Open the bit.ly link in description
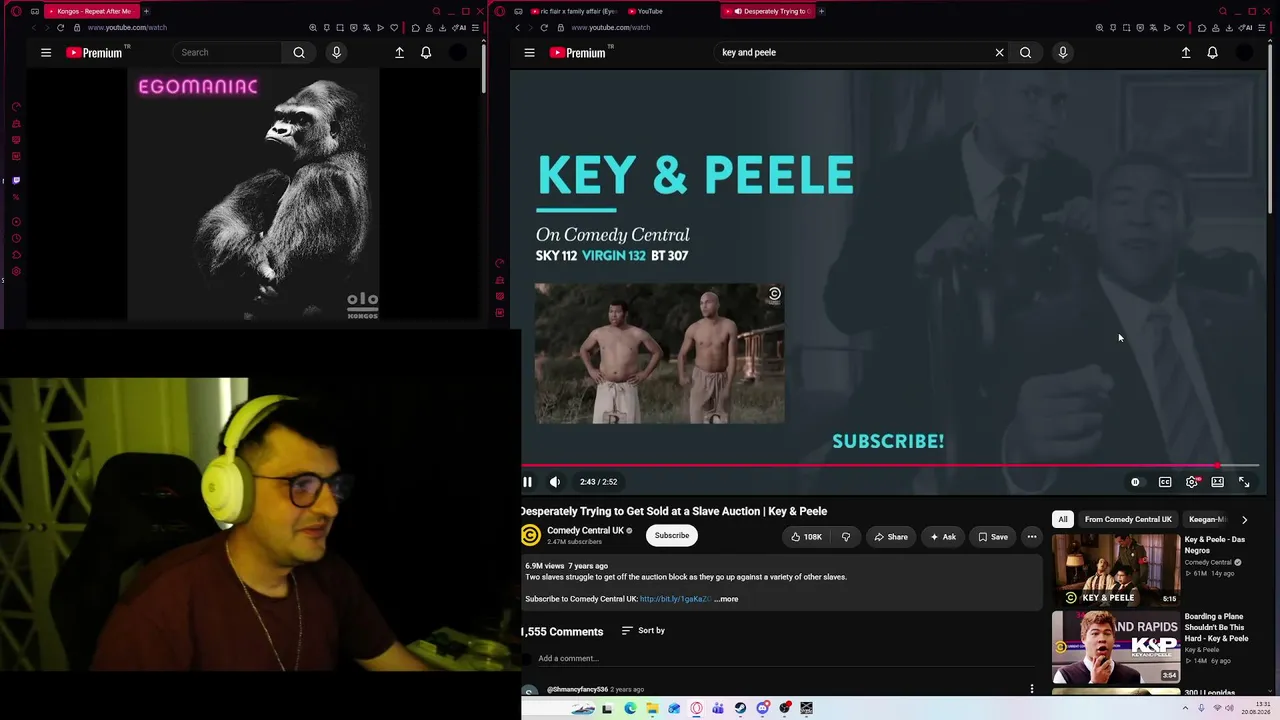Viewport: 1280px width, 720px height. pyautogui.click(x=675, y=599)
